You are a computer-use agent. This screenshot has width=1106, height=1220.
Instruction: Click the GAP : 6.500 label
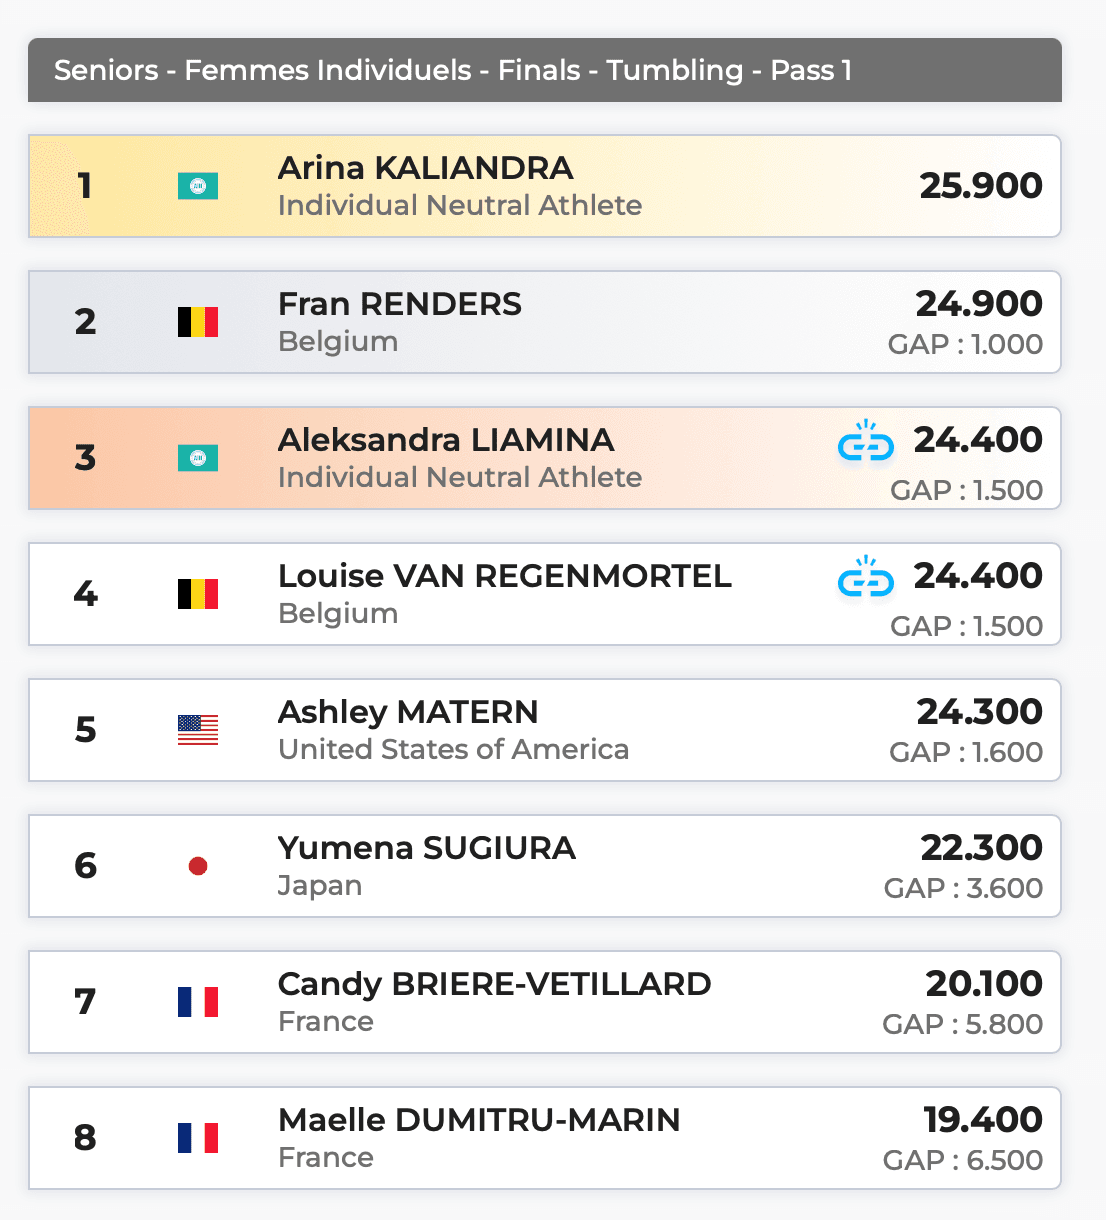coord(962,1160)
